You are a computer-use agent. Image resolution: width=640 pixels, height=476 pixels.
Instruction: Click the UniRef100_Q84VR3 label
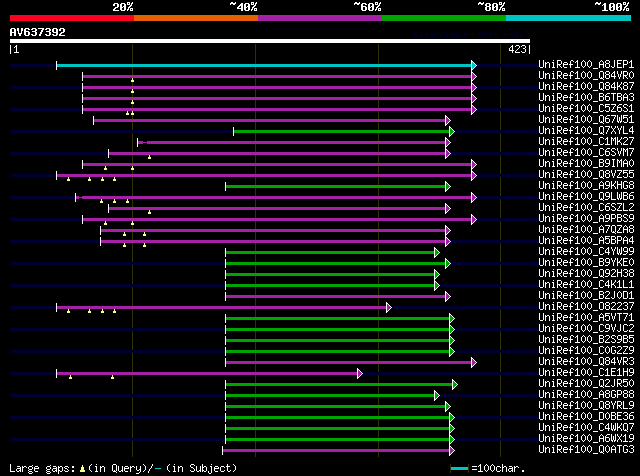pyautogui.click(x=586, y=362)
